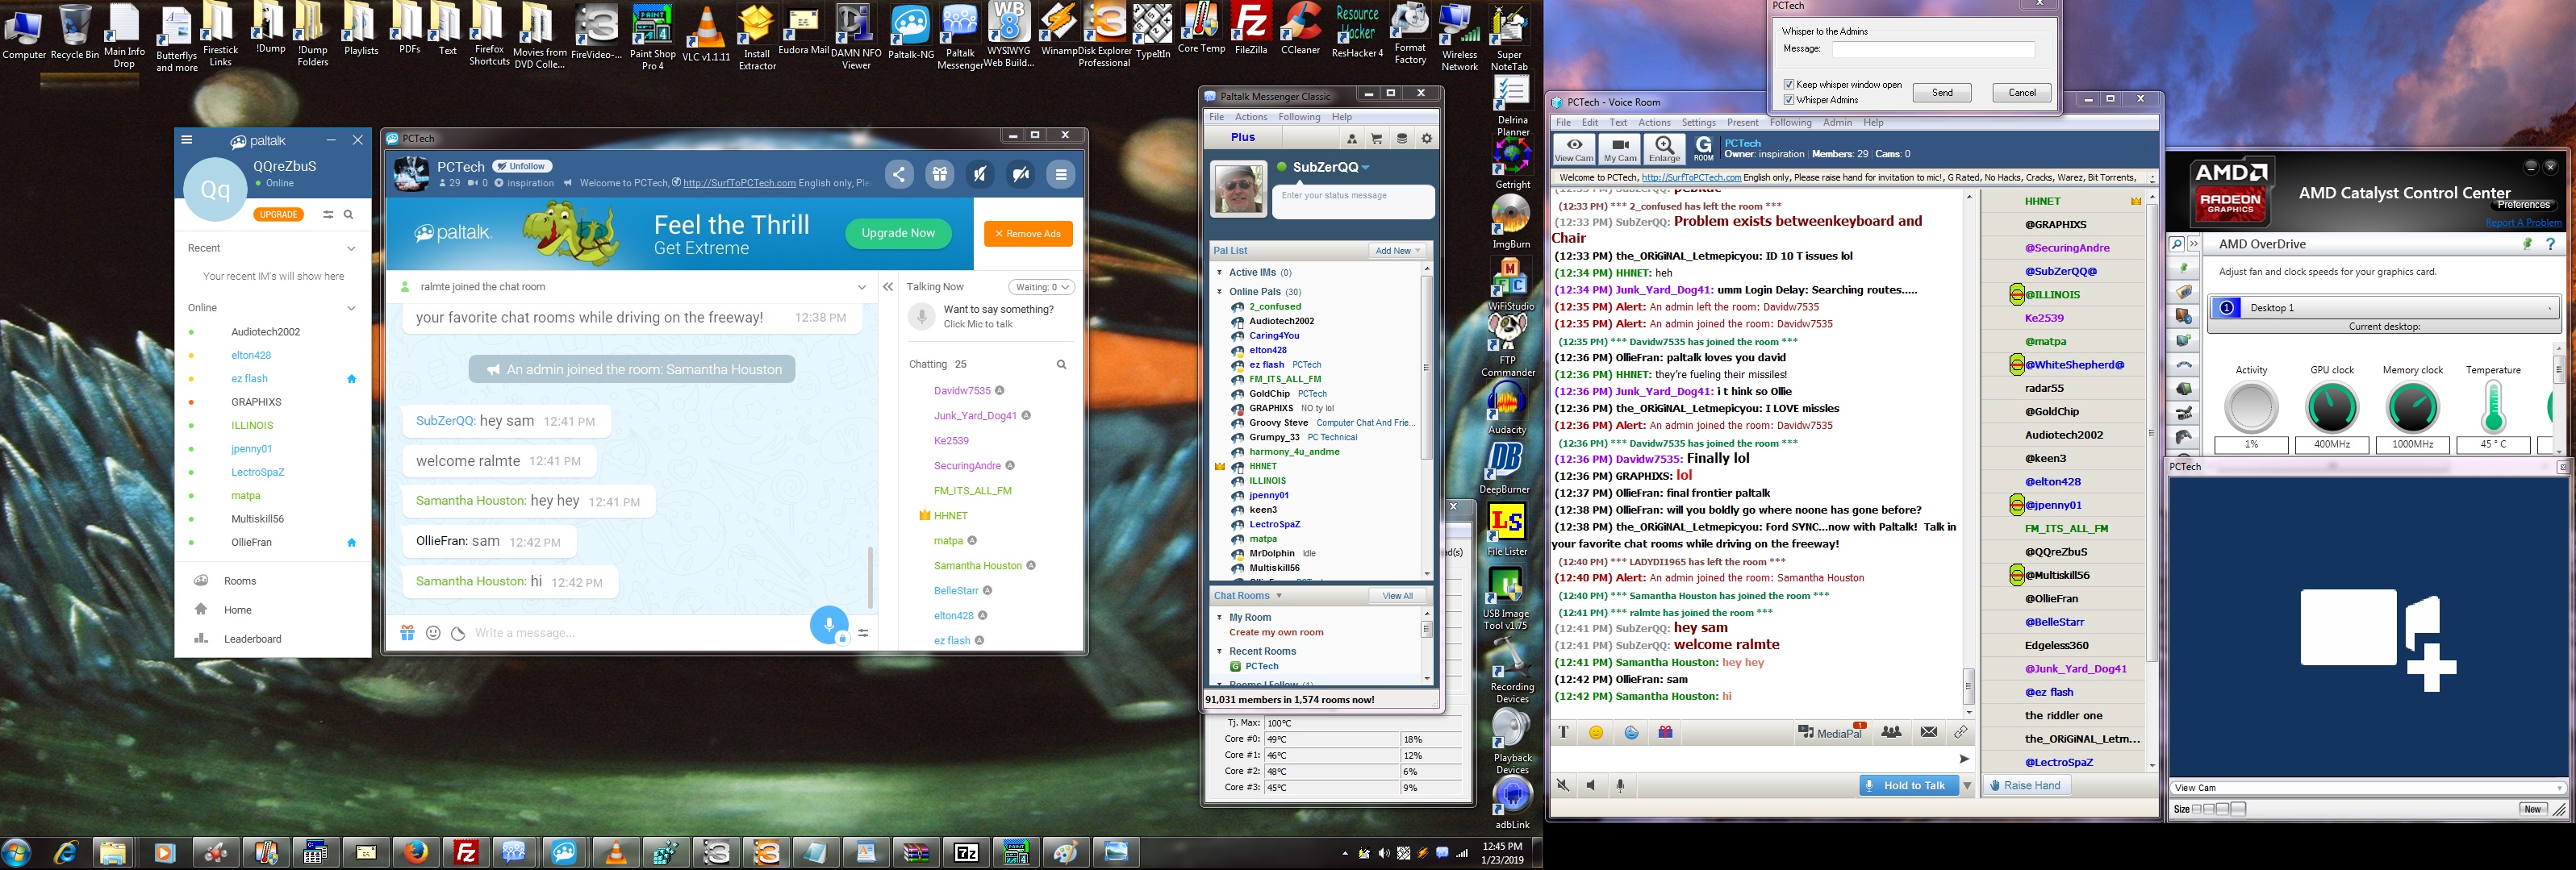Screen dimensions: 2576x870
Task: Open Add New dropdown in Pal List
Action: tap(1397, 251)
